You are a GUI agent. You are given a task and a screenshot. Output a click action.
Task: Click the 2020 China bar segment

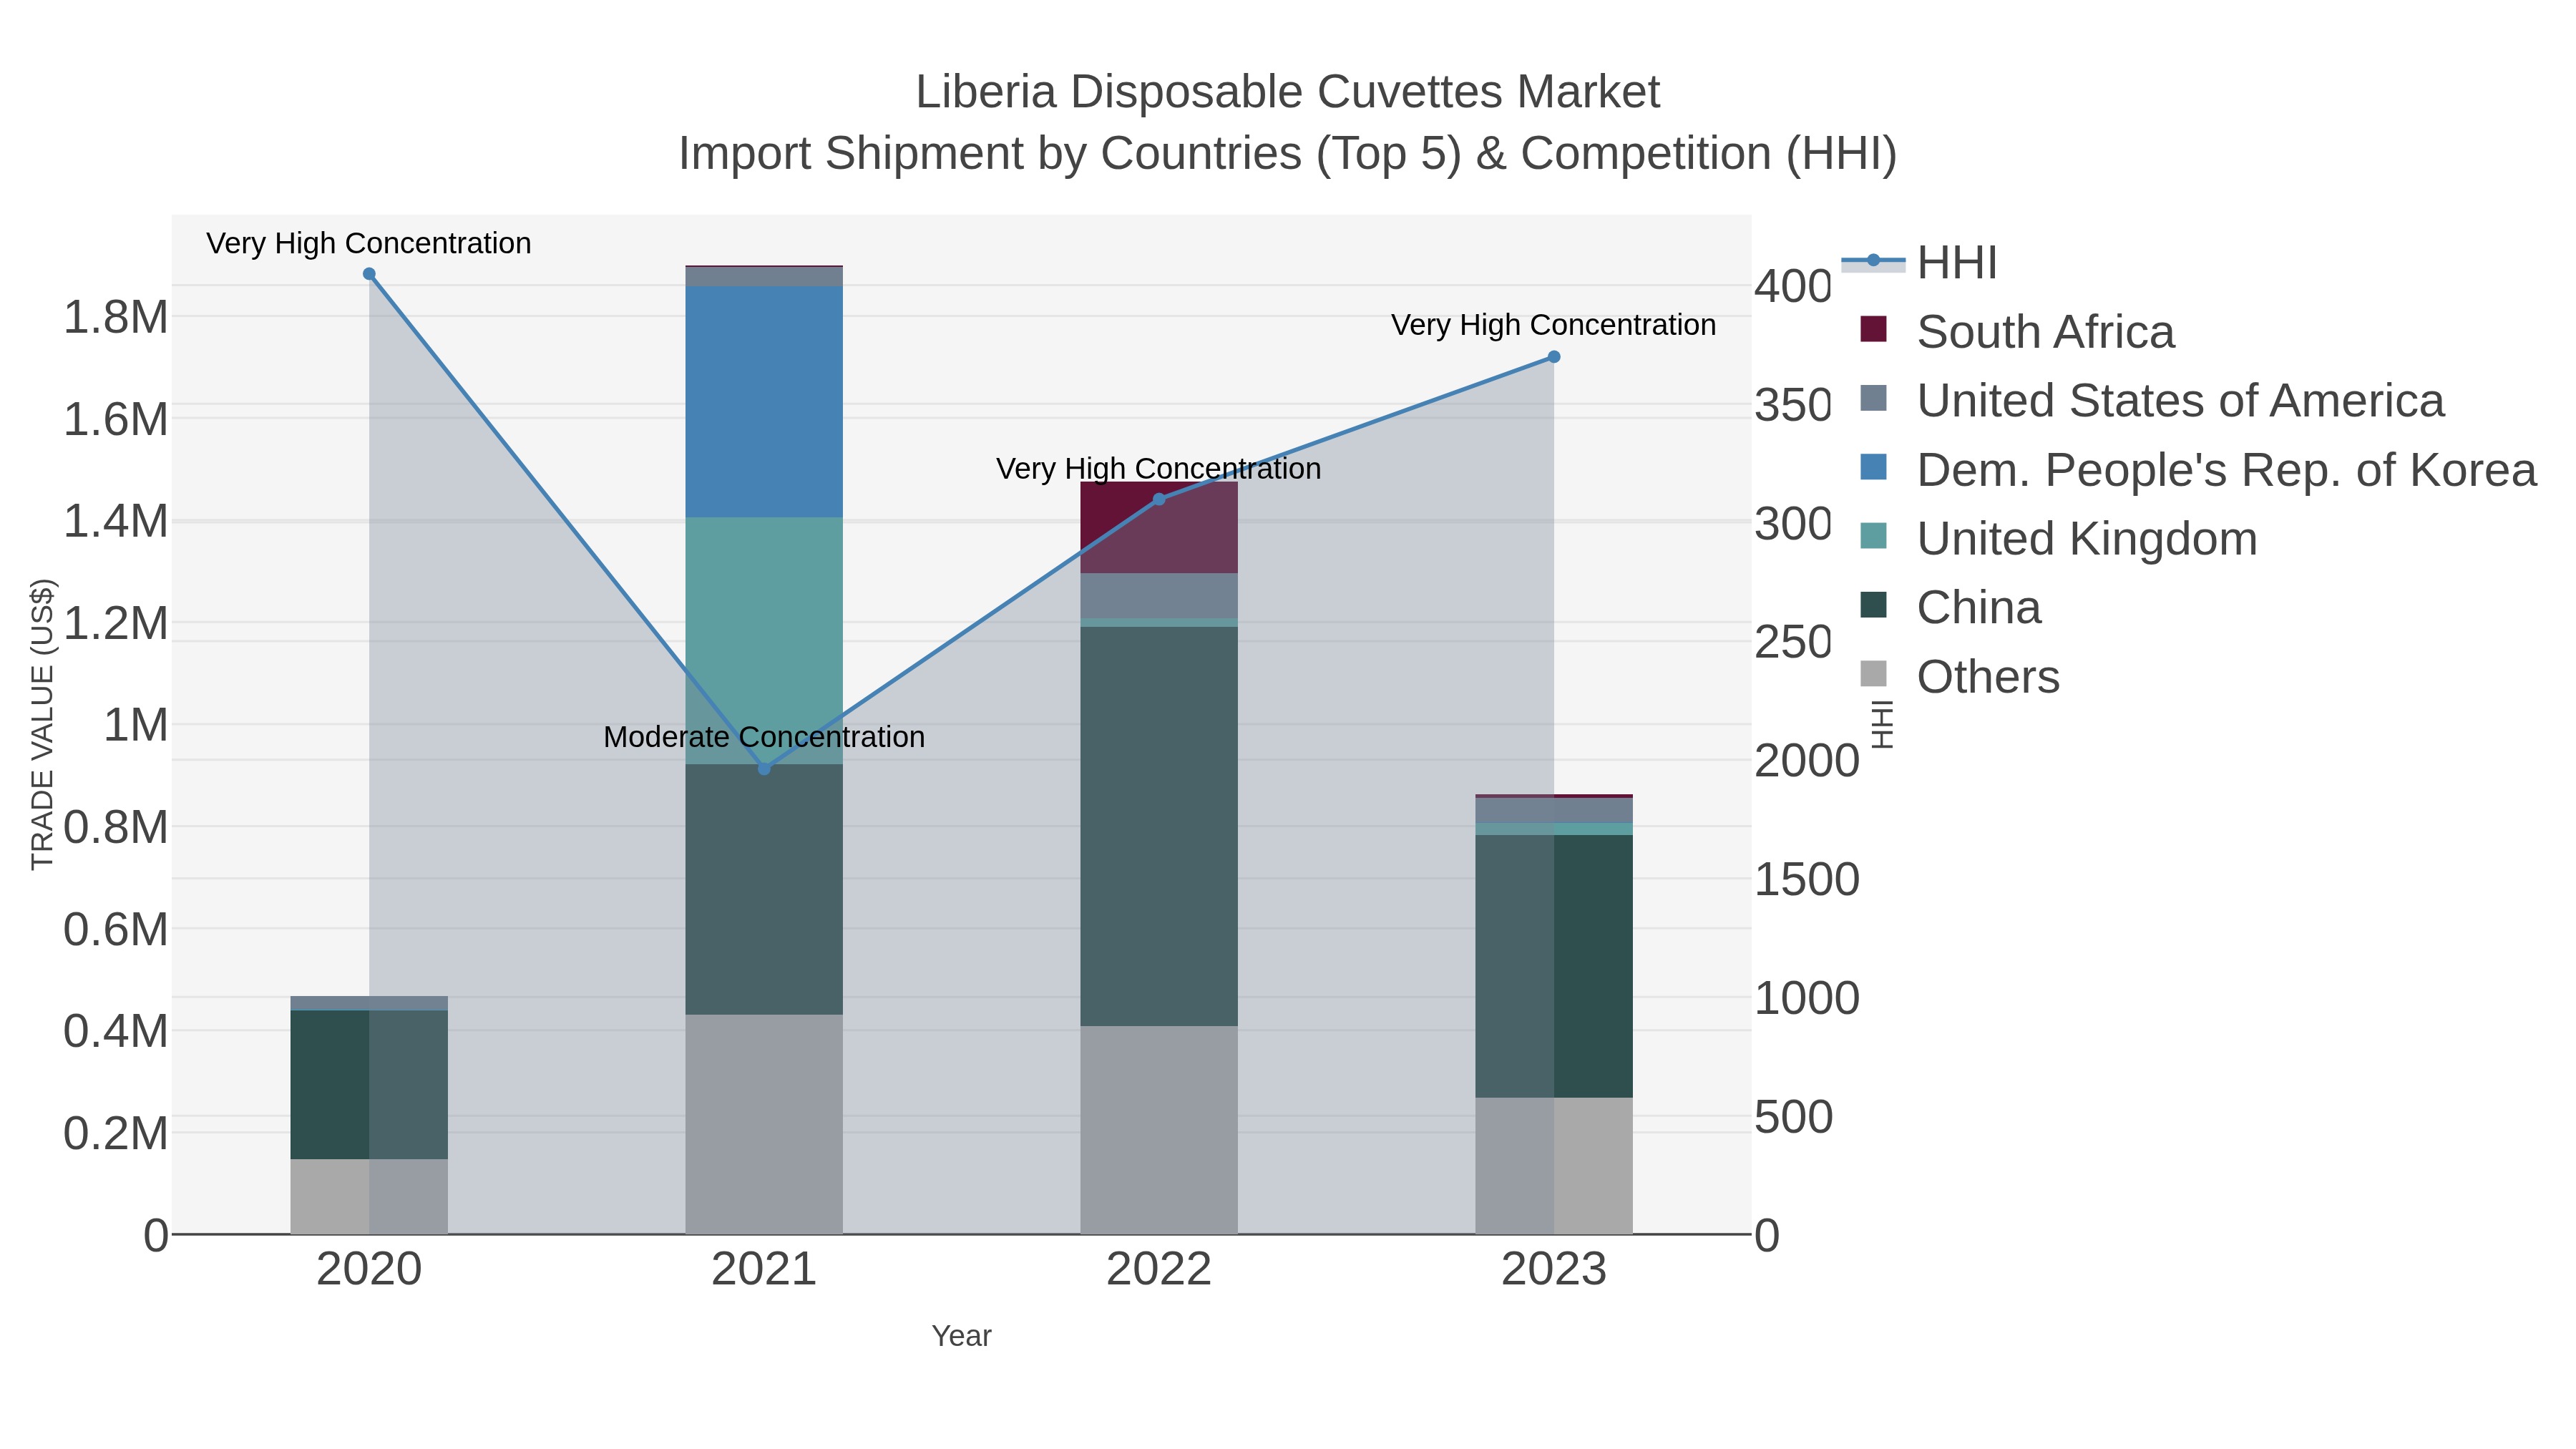point(369,1085)
